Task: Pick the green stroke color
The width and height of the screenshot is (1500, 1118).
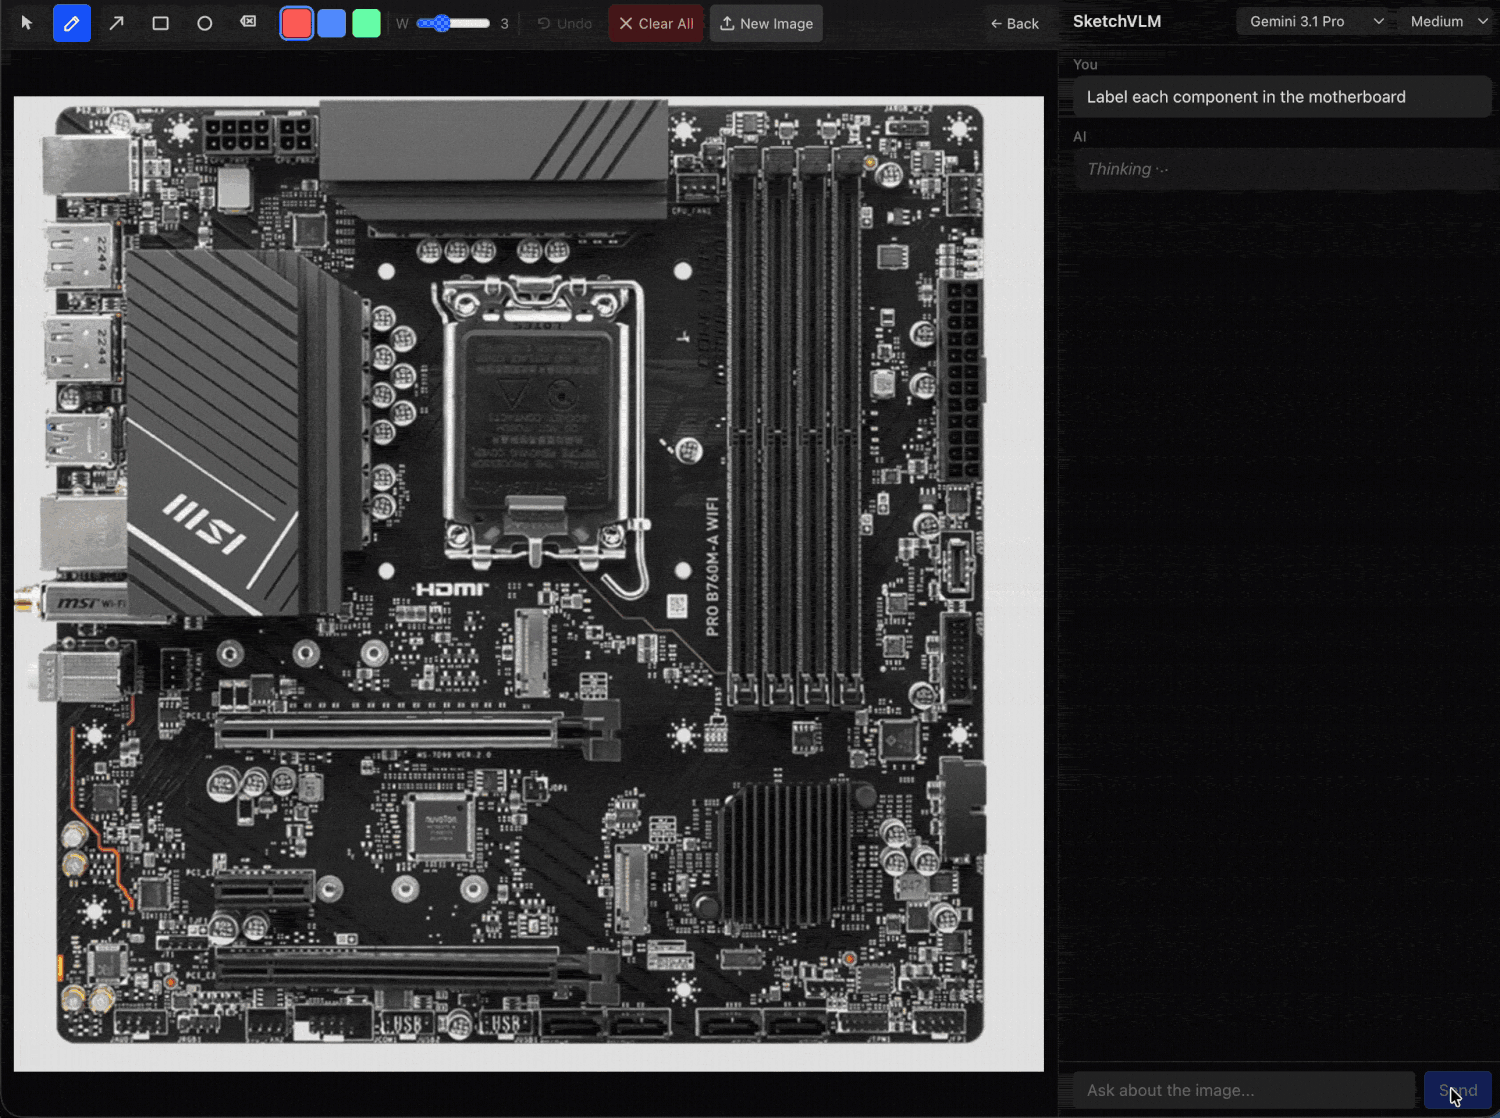Action: 366,22
